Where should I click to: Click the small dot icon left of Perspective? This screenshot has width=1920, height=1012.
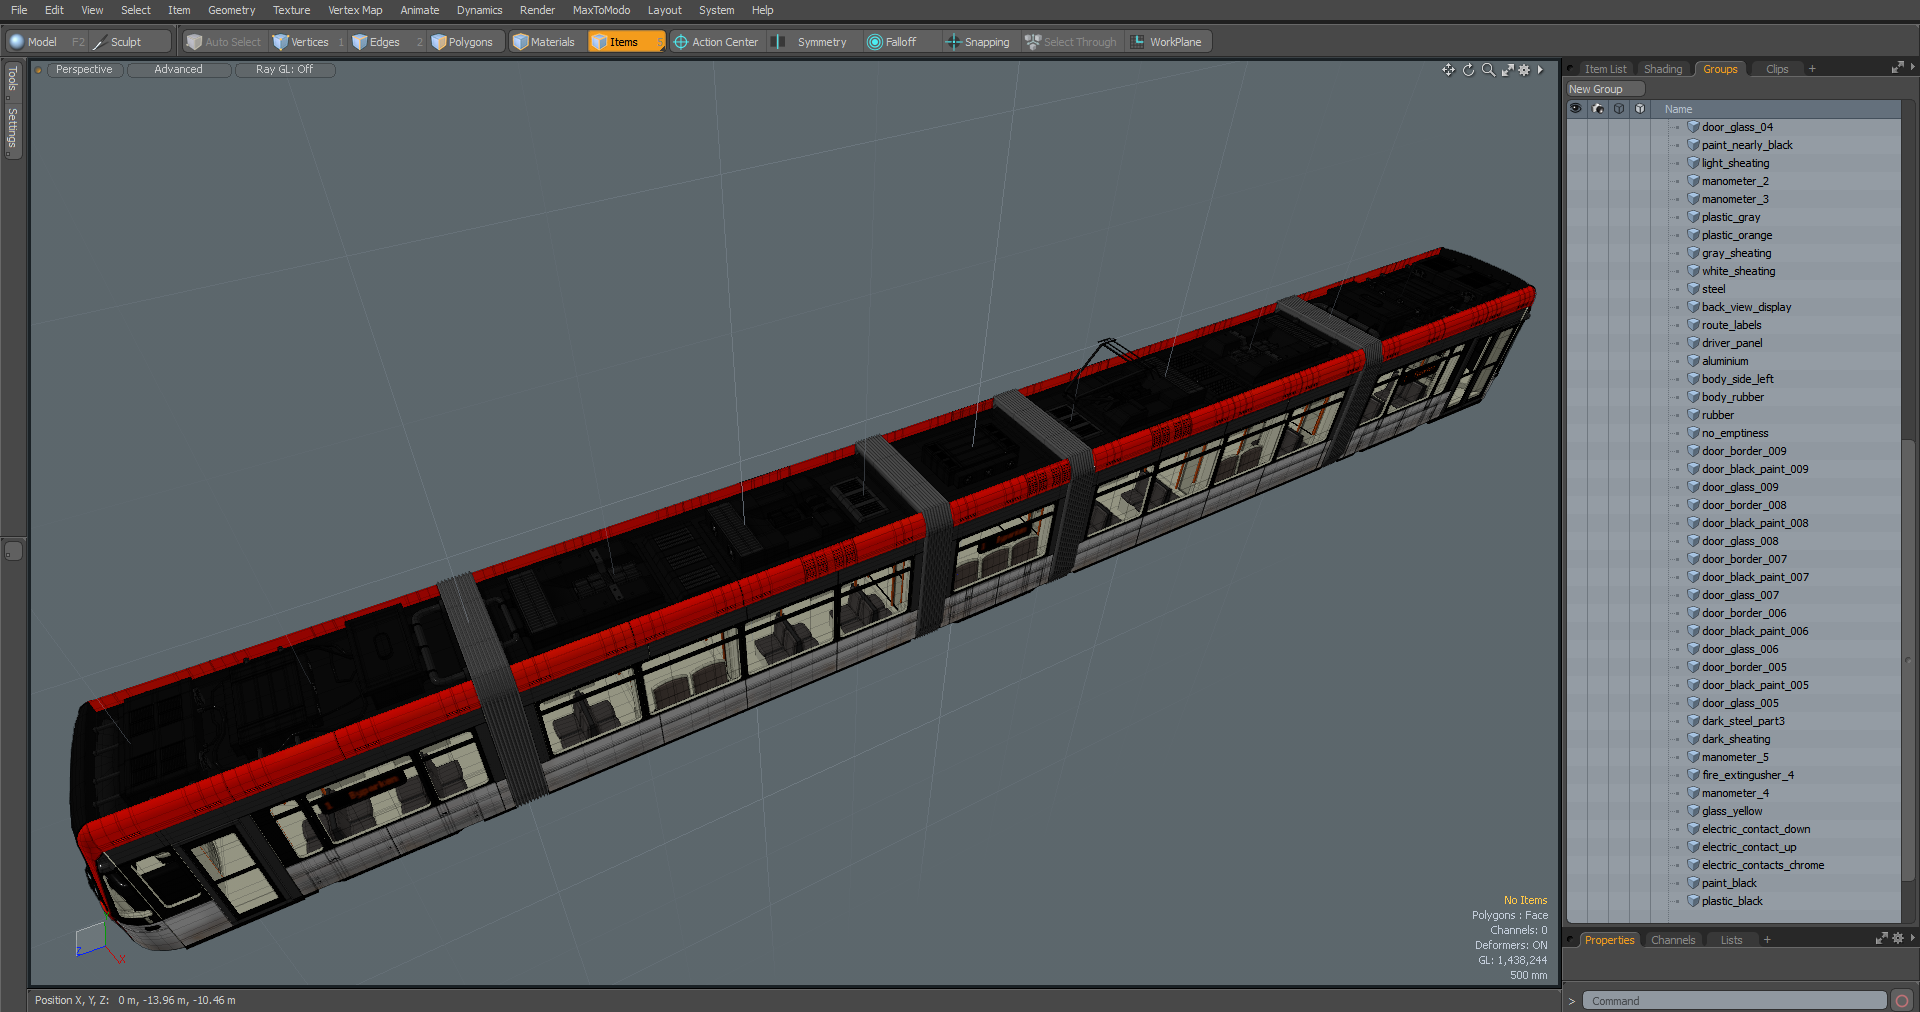click(x=38, y=70)
